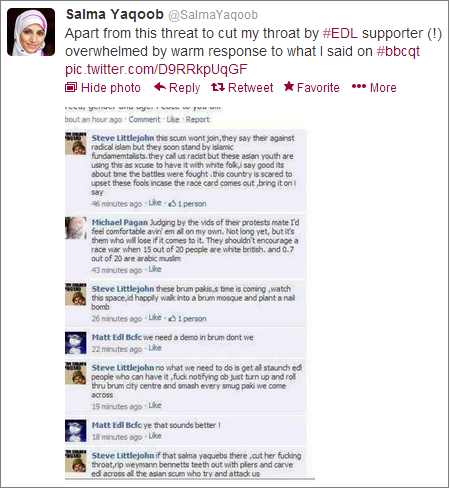Viewport: 450px width, 489px height.
Task: Click the Favorite star icon
Action: pyautogui.click(x=289, y=87)
